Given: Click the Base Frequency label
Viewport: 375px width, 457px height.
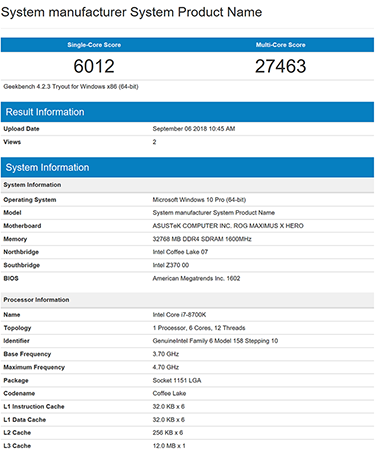Looking at the screenshot, I should click(x=27, y=354).
